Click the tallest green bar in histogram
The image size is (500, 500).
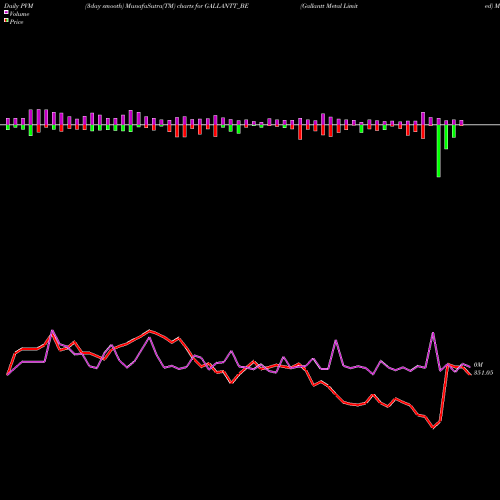(439, 151)
